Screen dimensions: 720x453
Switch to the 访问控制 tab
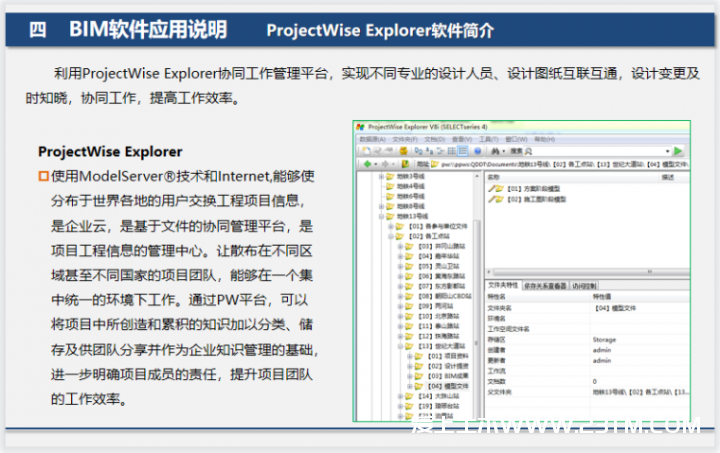click(x=585, y=286)
